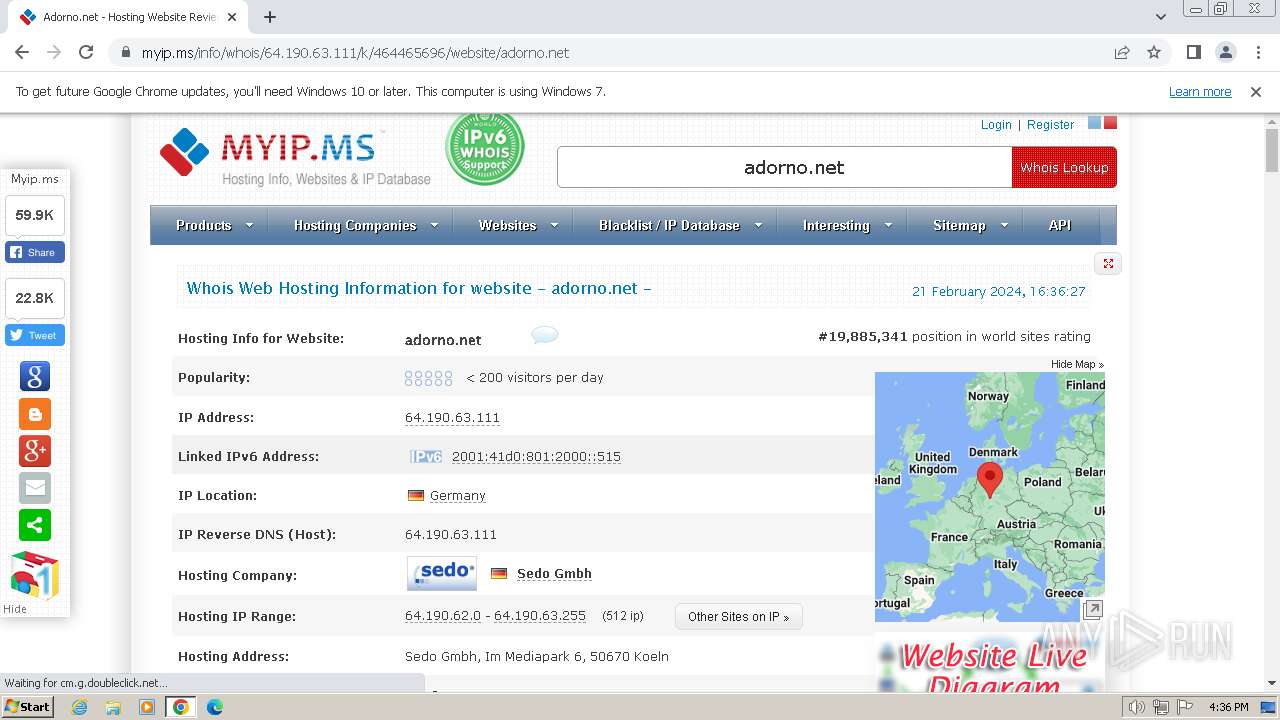Click the red expand icon near date
The image size is (1280, 720).
pos(1108,264)
